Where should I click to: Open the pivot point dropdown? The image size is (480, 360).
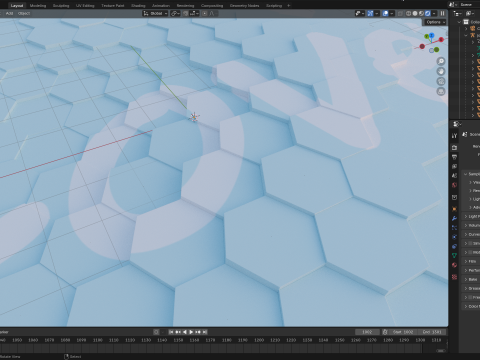tap(175, 13)
